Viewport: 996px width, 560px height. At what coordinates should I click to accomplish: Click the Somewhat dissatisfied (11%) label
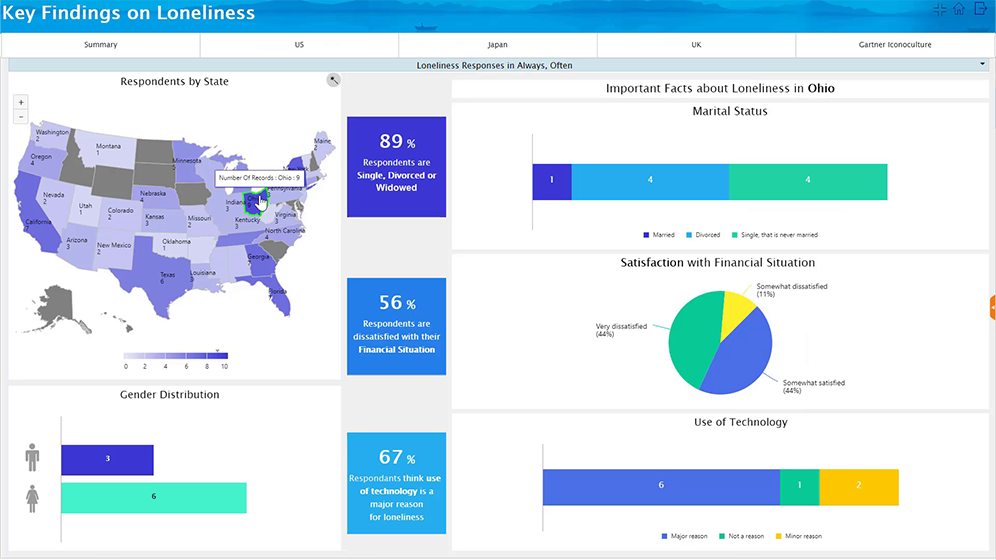coord(791,290)
